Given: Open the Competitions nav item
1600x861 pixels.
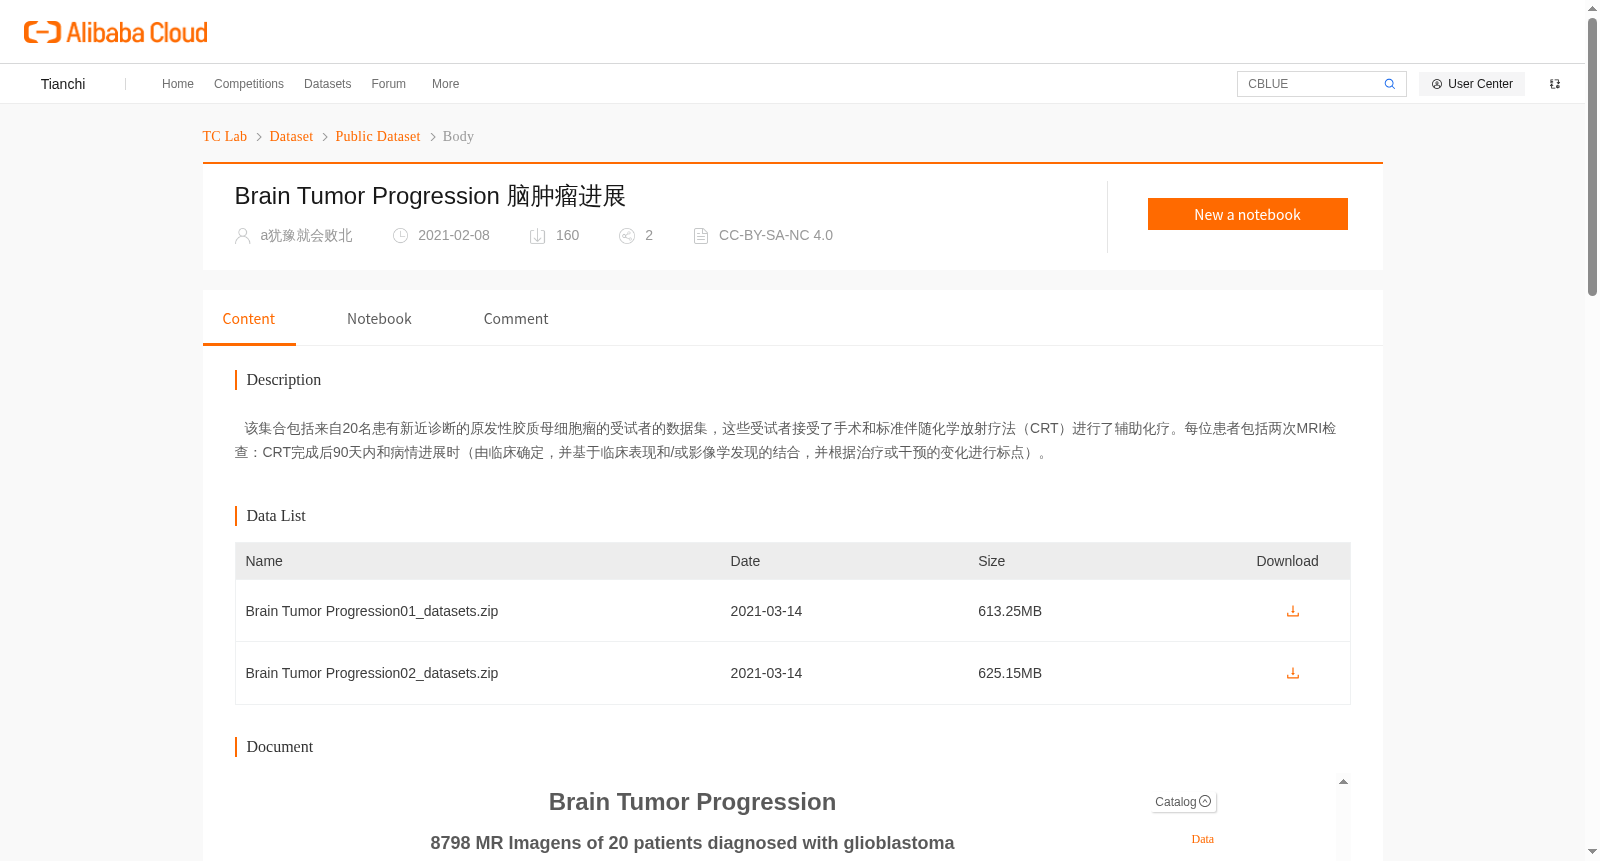Looking at the screenshot, I should 249,84.
